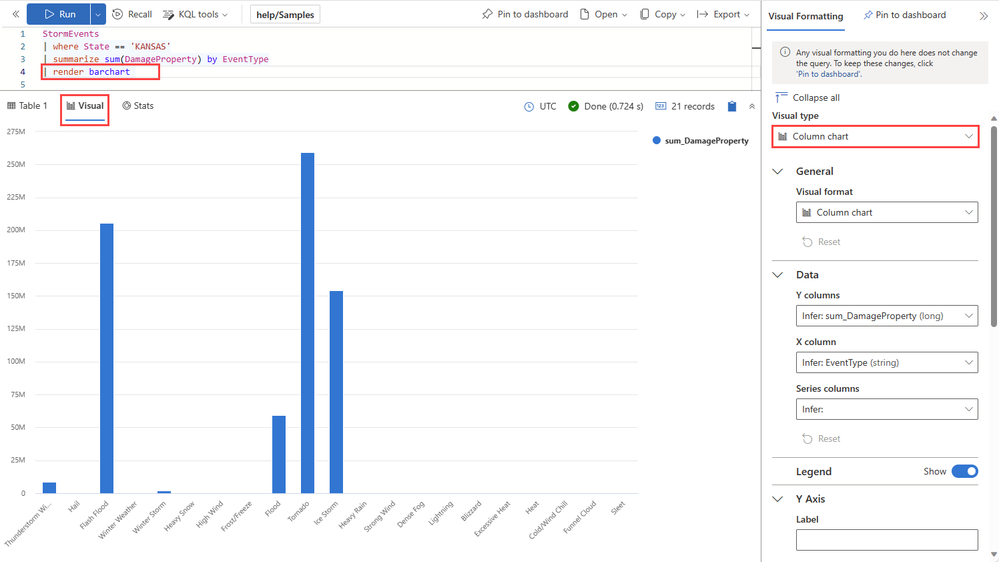Switch to the Table 1 tab

[27, 106]
